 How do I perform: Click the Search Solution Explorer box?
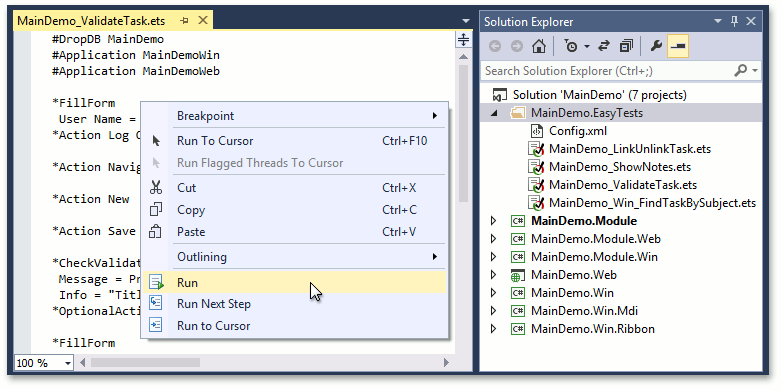607,71
